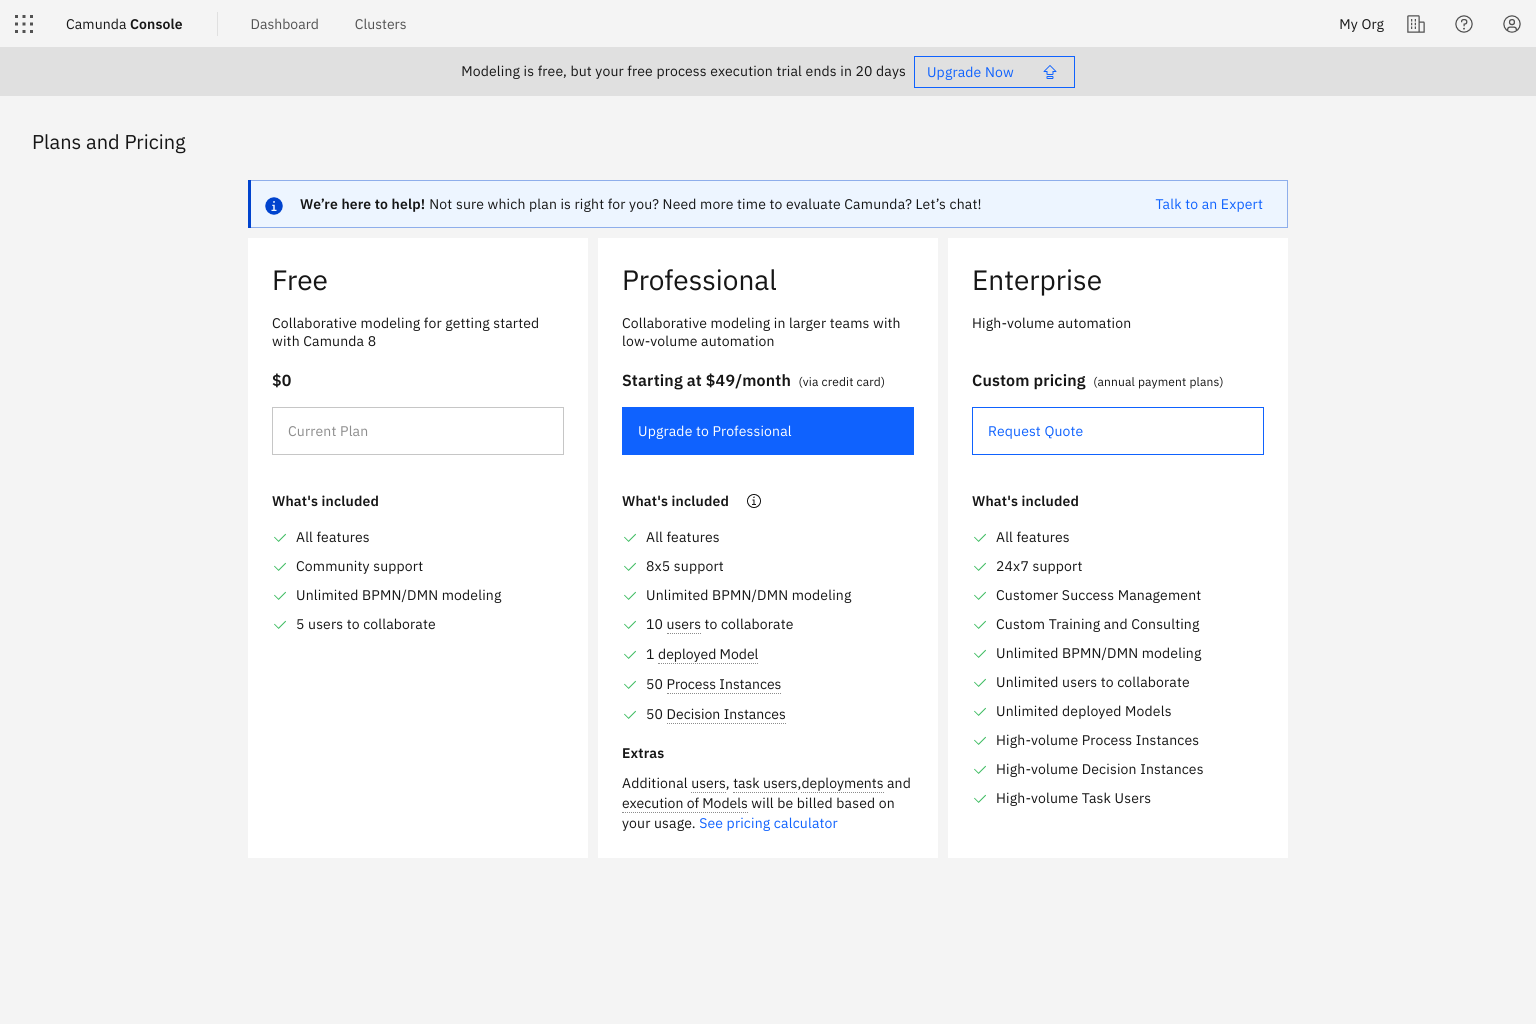The height and width of the screenshot is (1024, 1536).
Task: Go to the Dashboard tab
Action: tap(284, 24)
